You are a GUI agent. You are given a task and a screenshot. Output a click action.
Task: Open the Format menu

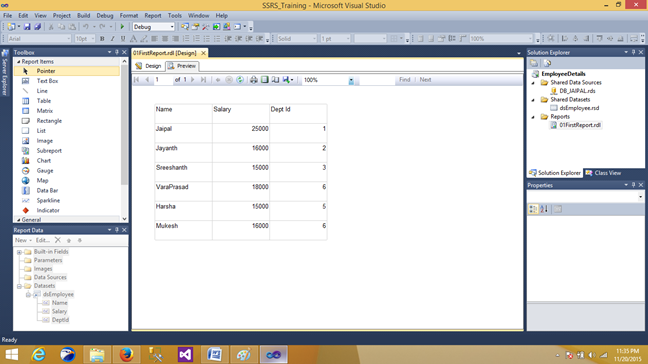point(129,16)
